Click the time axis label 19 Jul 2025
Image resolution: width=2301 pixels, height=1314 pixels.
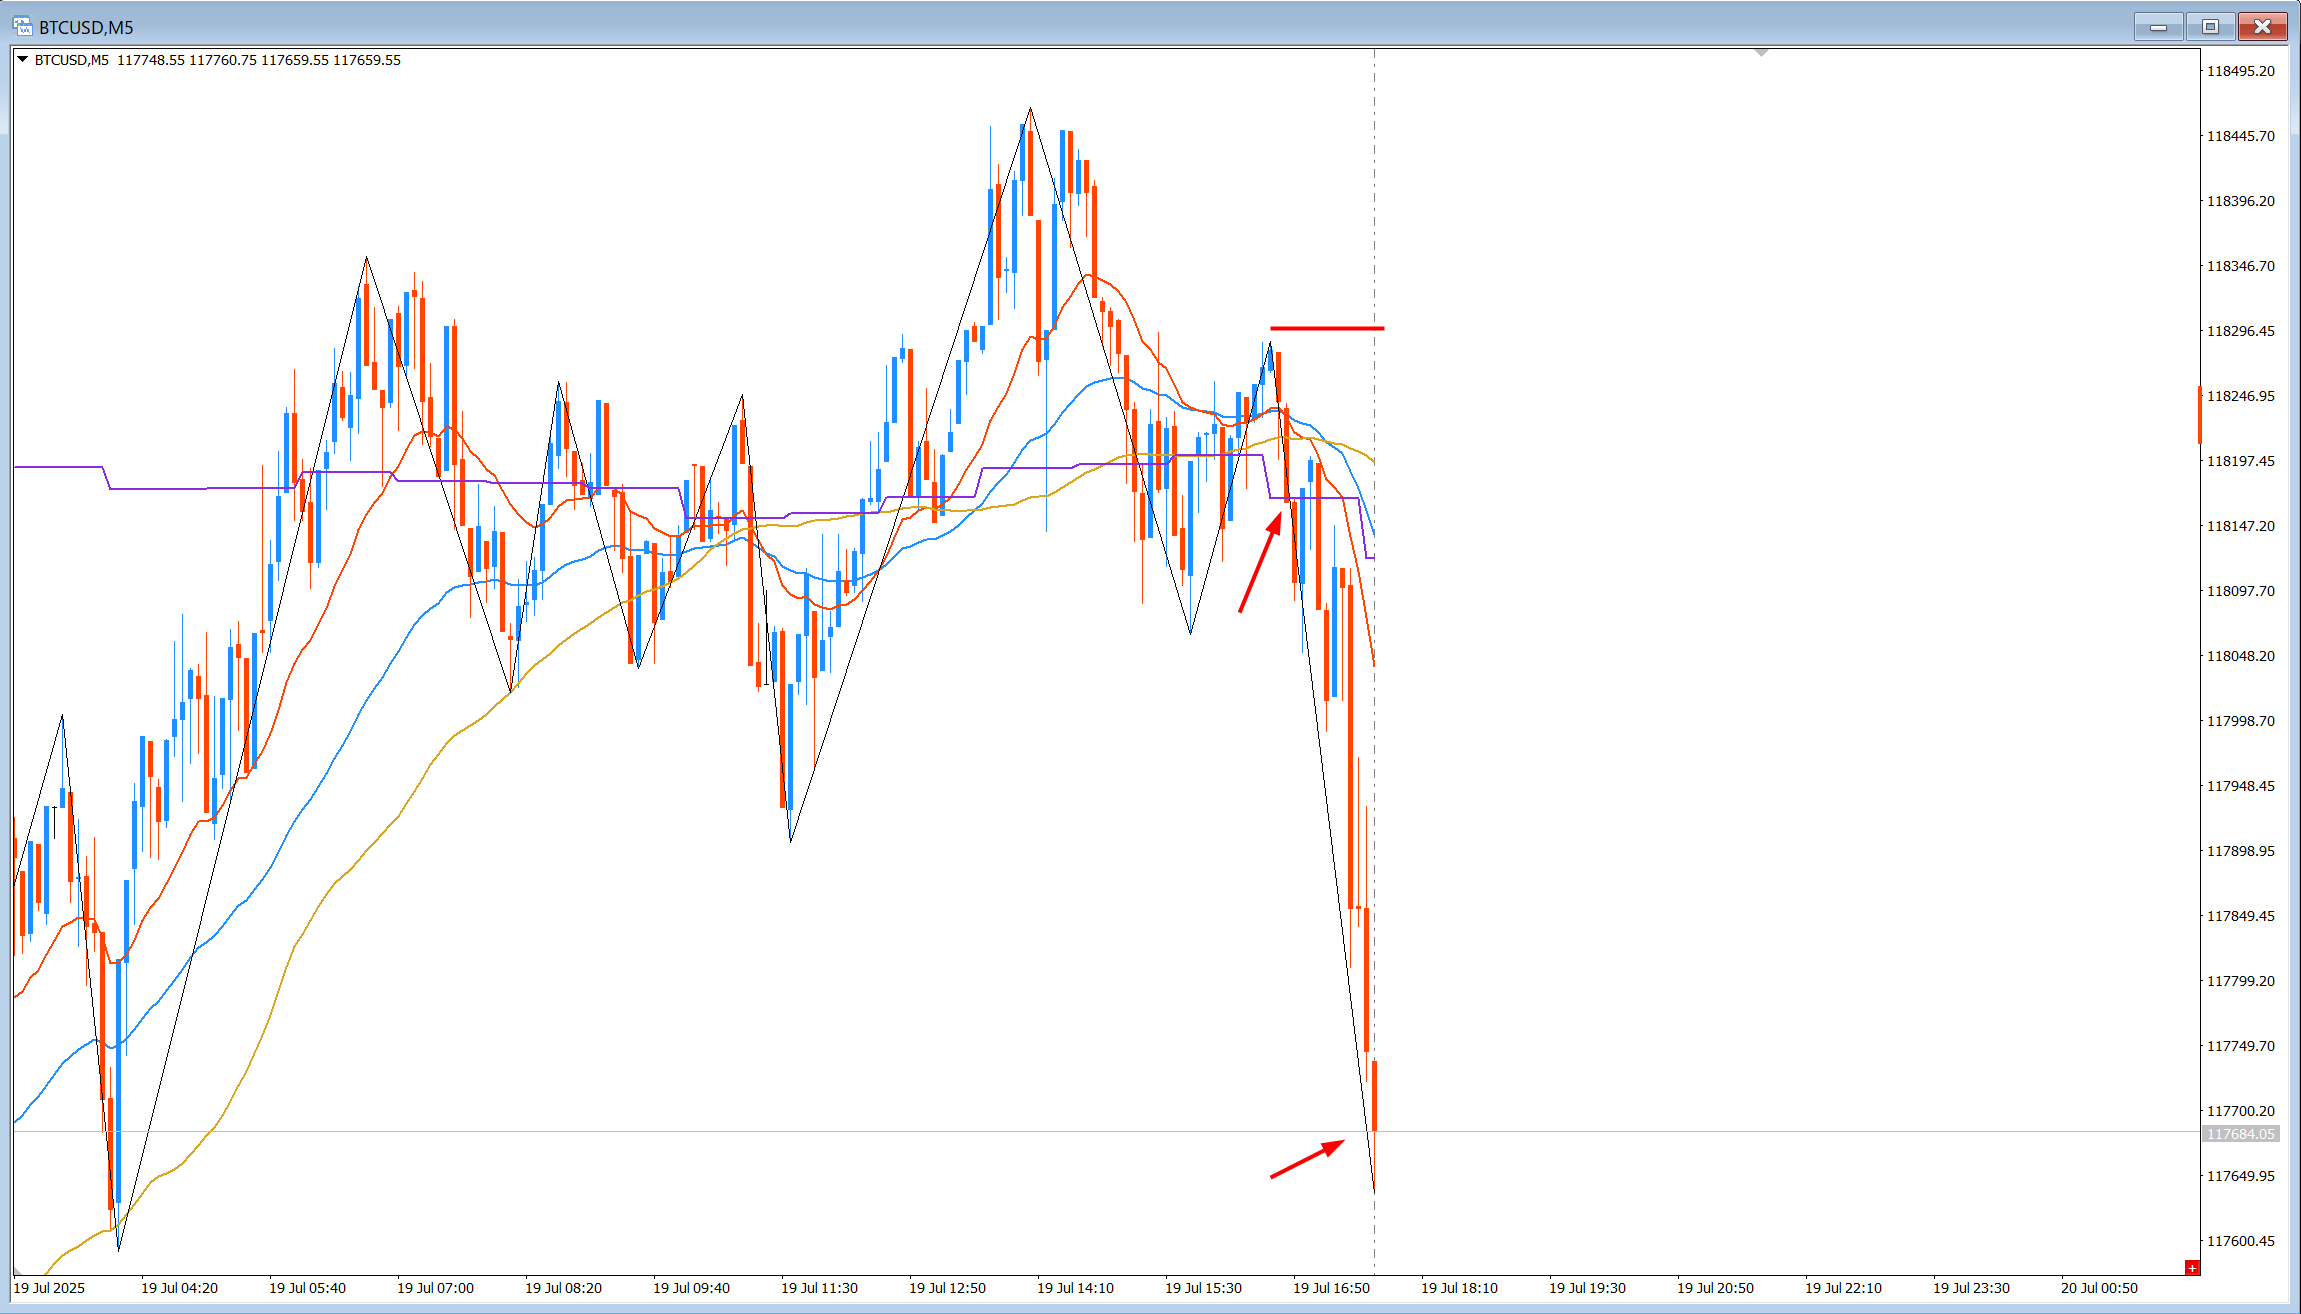coord(49,1288)
